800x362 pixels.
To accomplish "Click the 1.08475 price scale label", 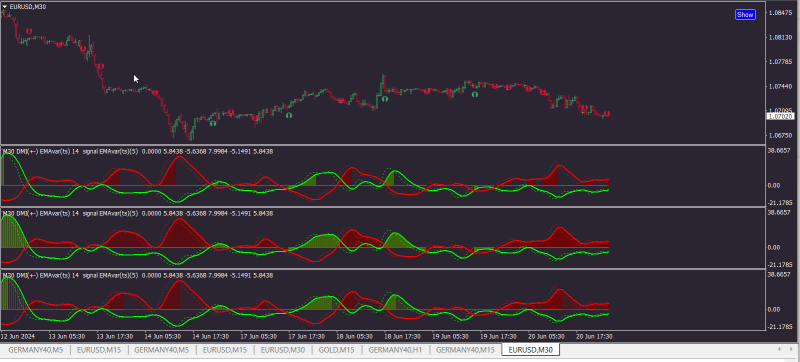I will 780,12.
